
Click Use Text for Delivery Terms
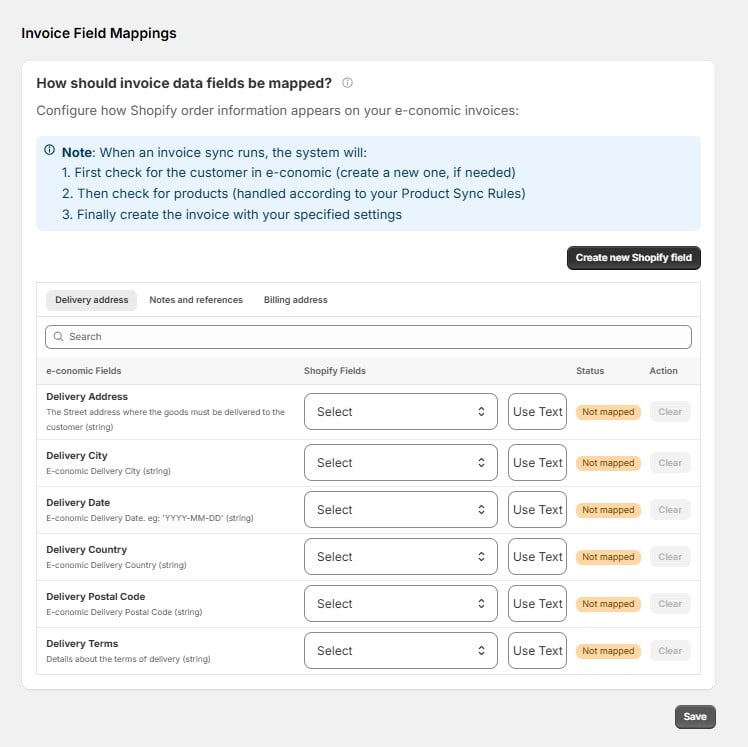click(x=538, y=651)
